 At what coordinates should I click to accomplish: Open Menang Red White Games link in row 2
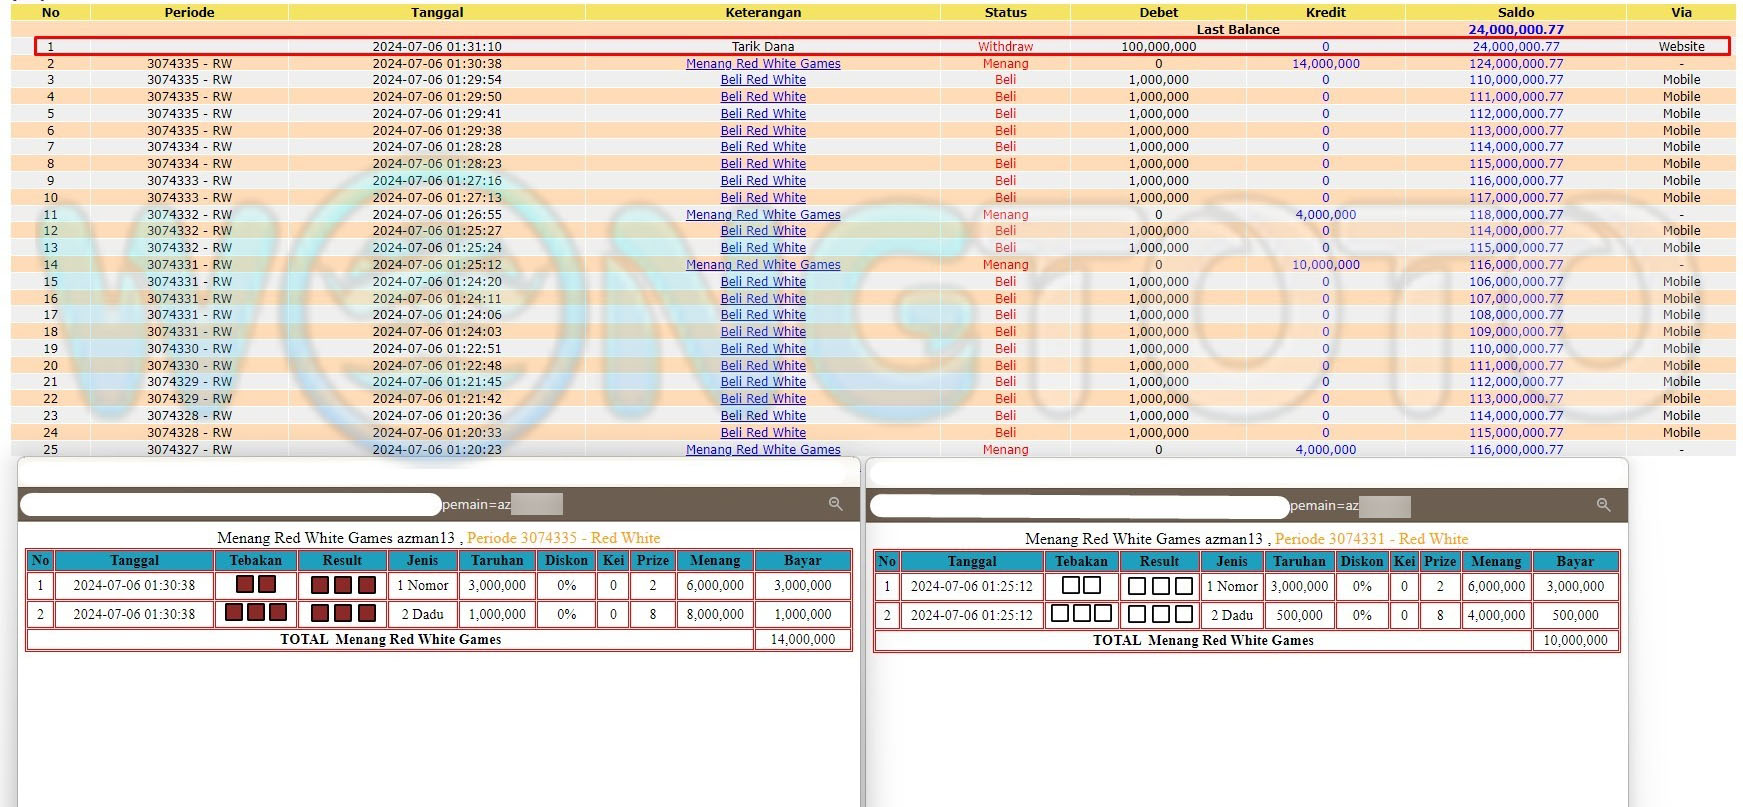[x=763, y=63]
